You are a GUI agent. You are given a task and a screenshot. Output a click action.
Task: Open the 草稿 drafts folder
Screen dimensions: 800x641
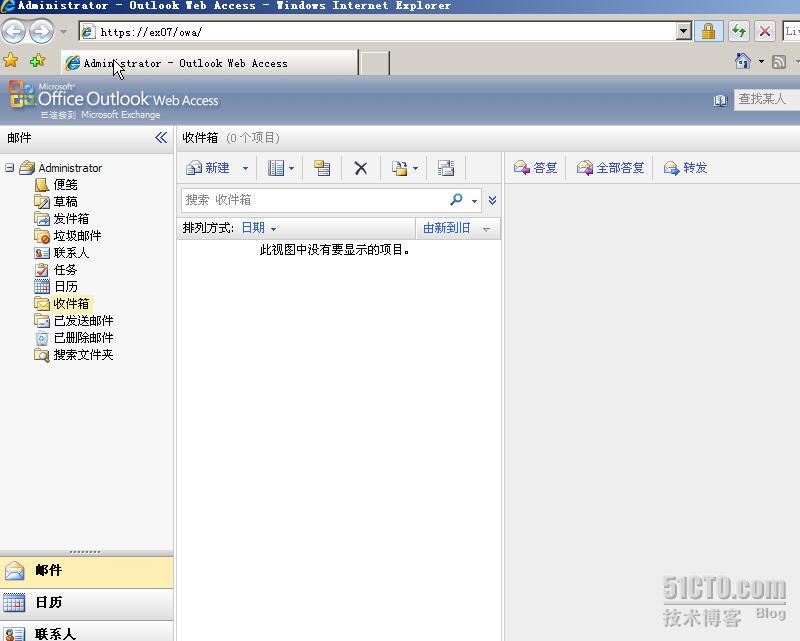click(x=65, y=202)
